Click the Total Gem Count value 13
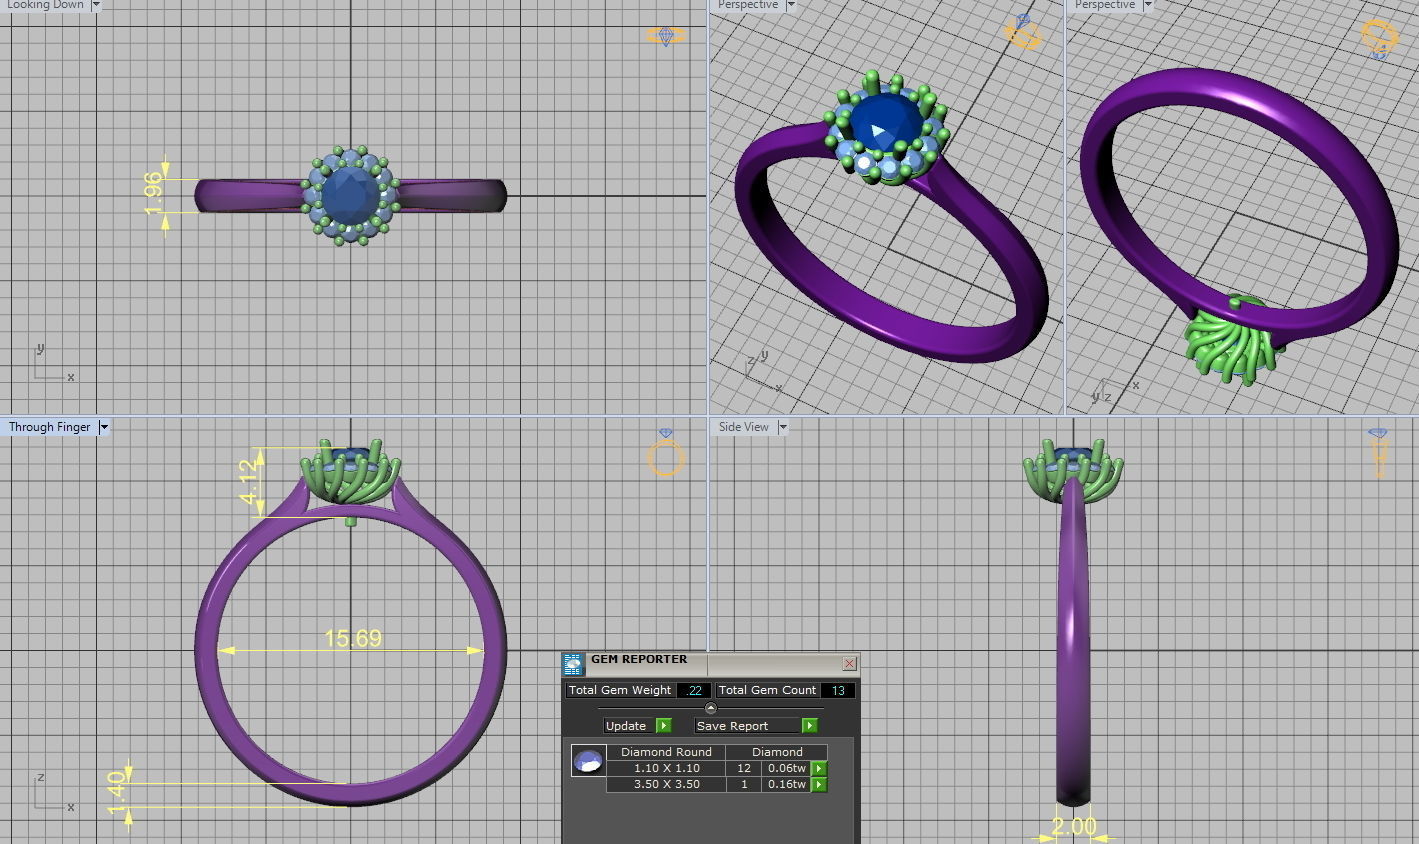 (x=838, y=690)
